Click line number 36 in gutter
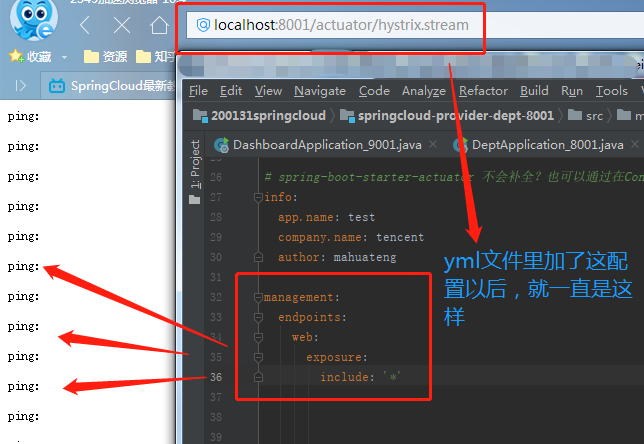Image resolution: width=644 pixels, height=444 pixels. pos(216,377)
